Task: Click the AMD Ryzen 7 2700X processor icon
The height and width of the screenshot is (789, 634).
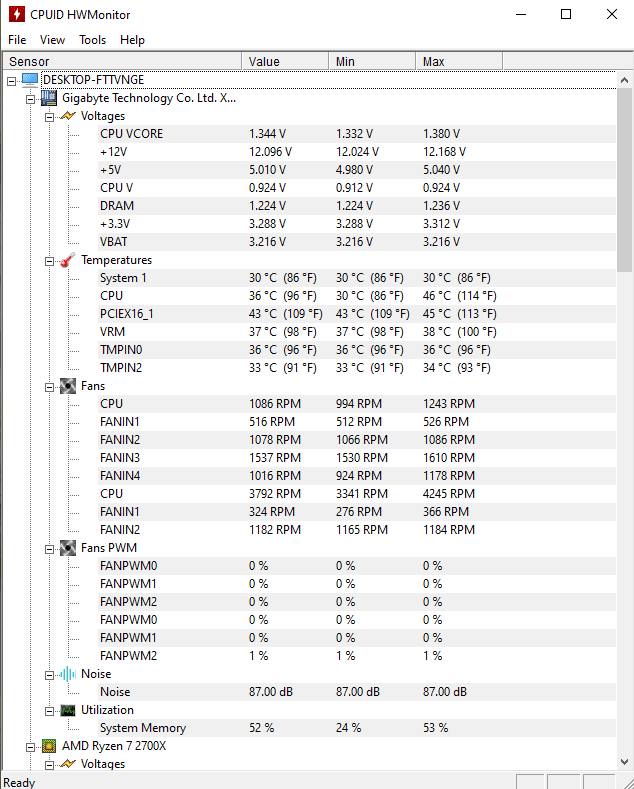Action: (x=49, y=746)
